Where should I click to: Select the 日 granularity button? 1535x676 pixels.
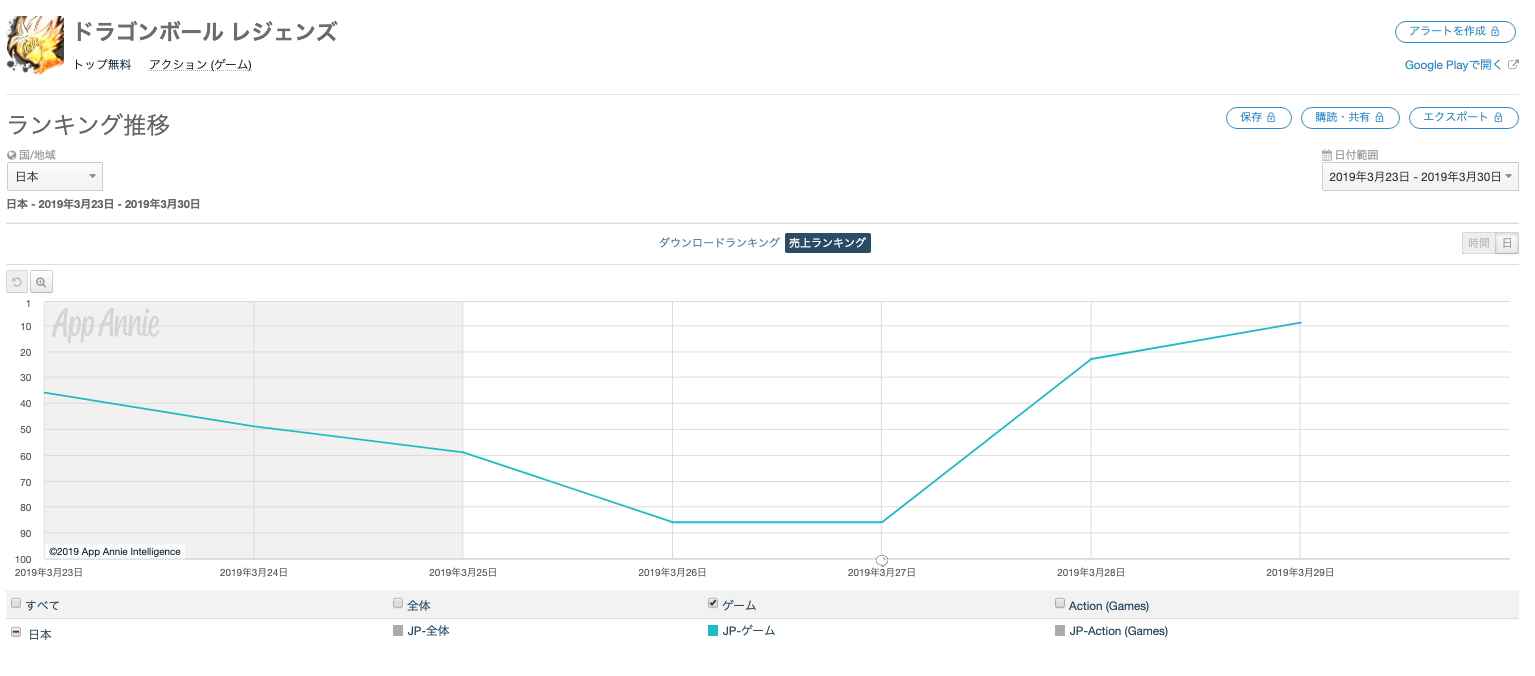(1507, 243)
